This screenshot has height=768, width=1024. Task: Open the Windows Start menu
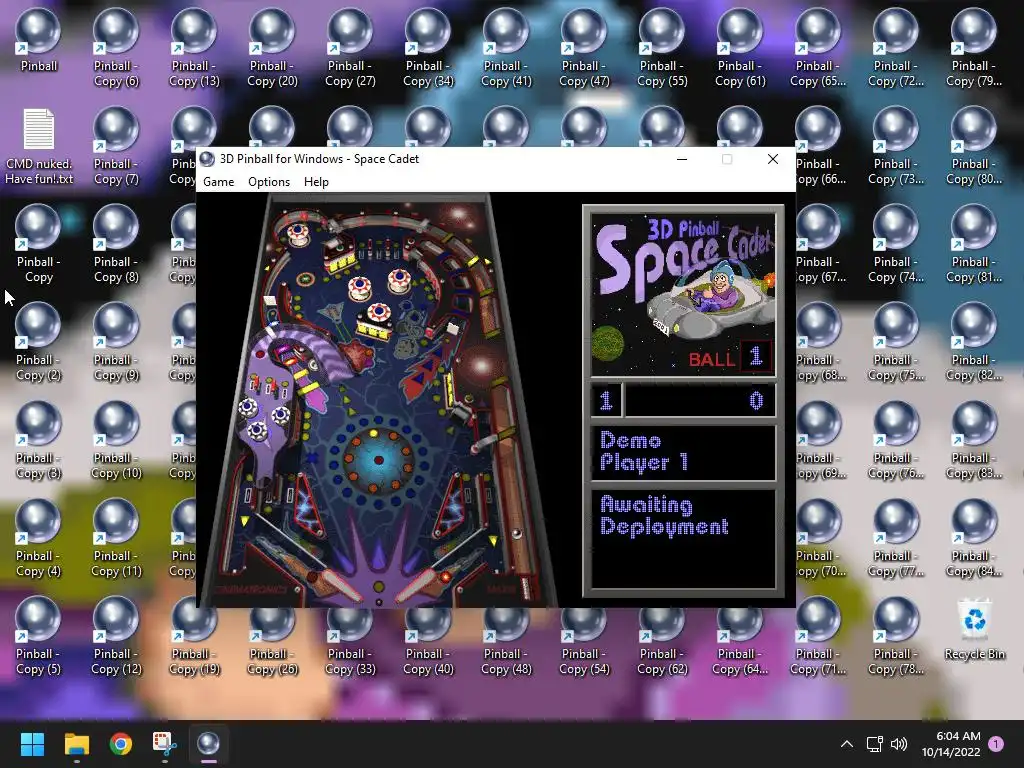pyautogui.click(x=32, y=744)
